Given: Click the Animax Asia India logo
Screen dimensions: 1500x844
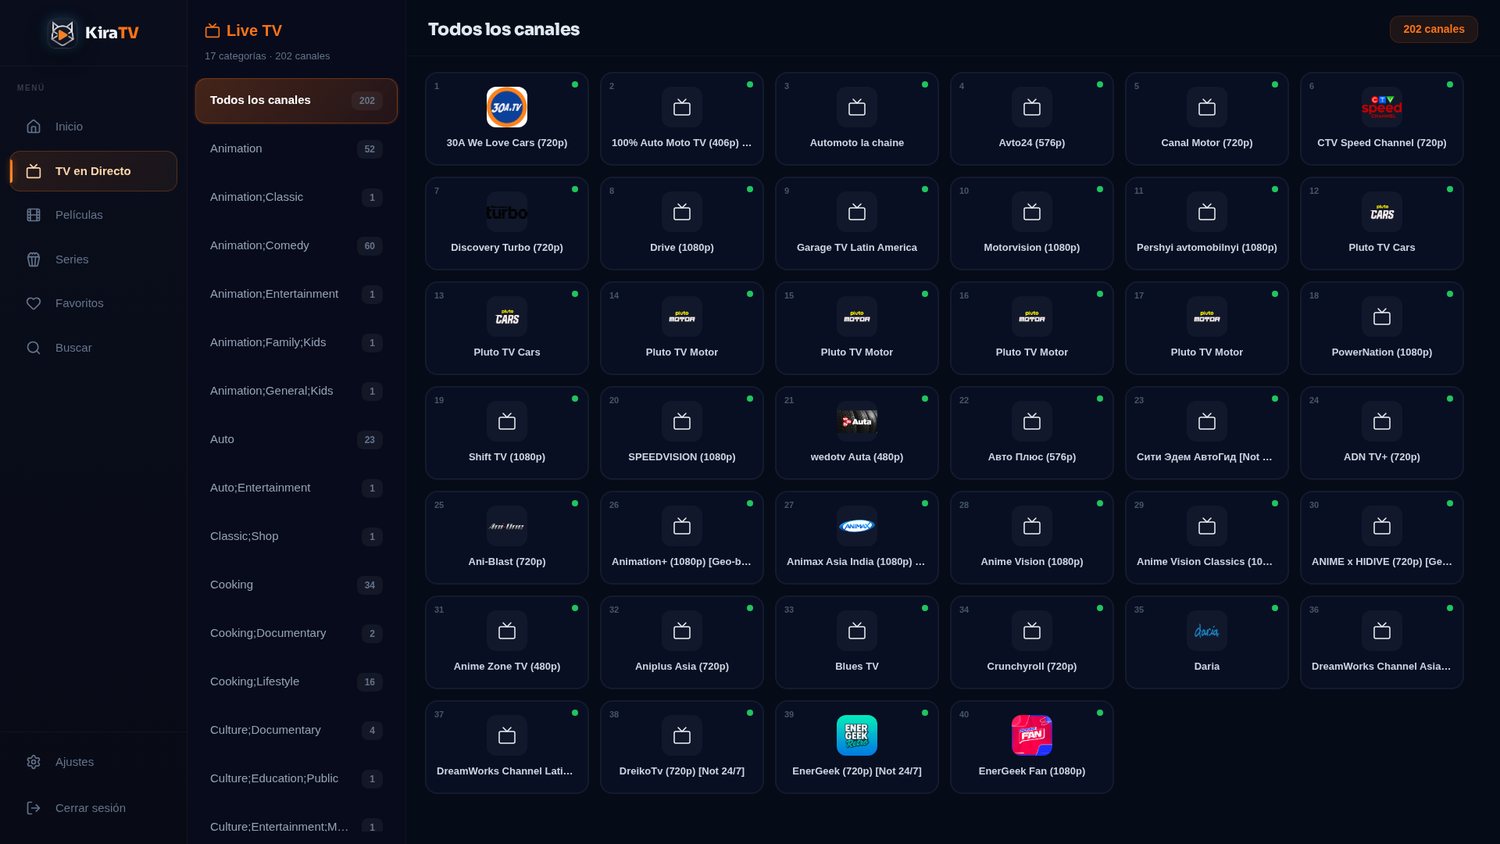Looking at the screenshot, I should (857, 526).
